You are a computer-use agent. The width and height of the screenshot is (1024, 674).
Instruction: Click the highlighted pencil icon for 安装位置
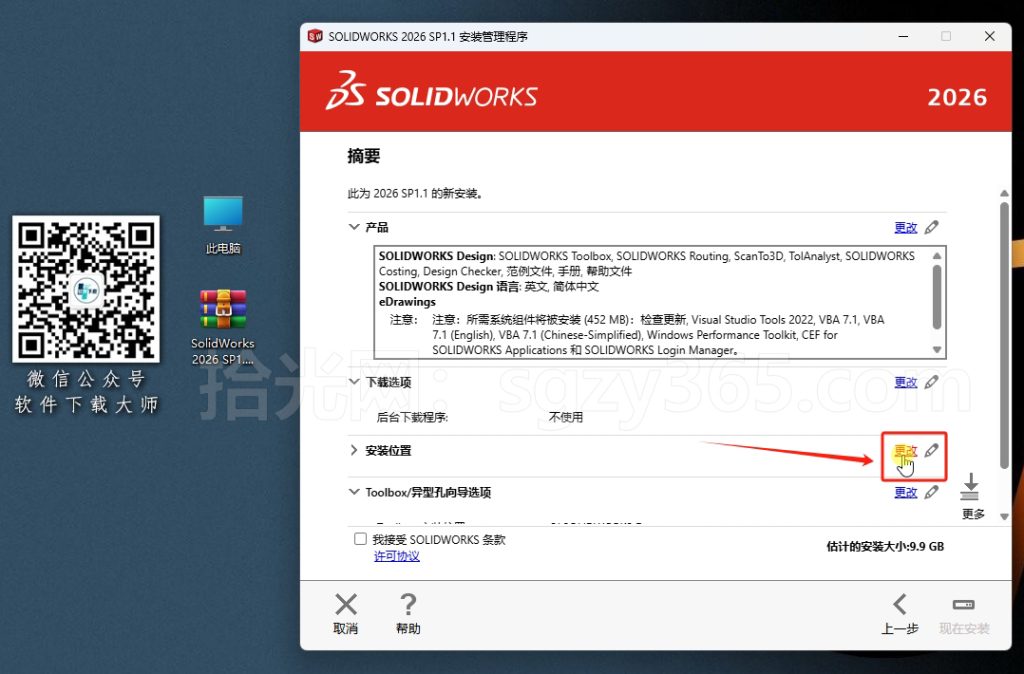(x=932, y=450)
